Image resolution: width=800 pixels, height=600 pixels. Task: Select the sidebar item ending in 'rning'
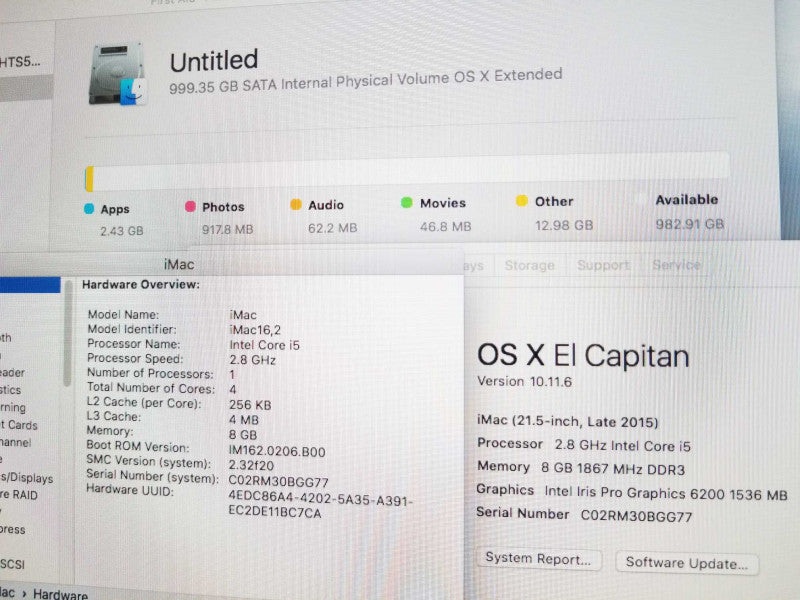pos(13,408)
